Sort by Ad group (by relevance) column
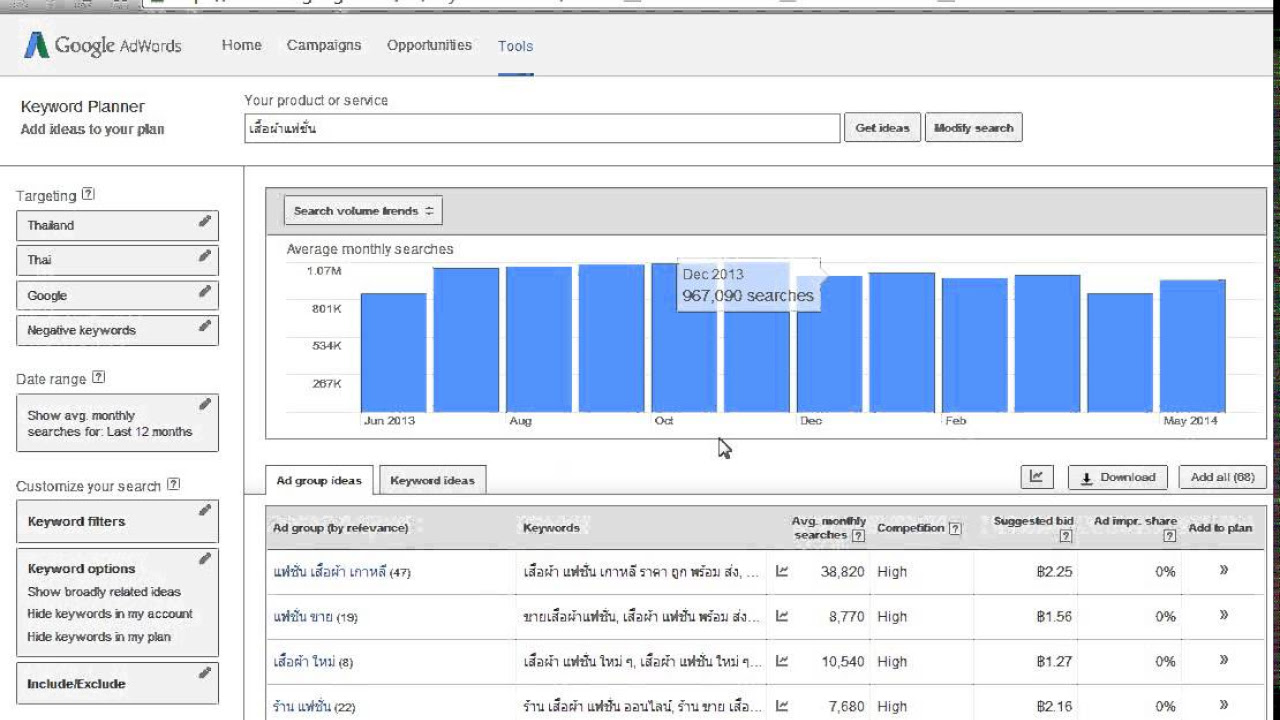This screenshot has width=1280, height=720. pos(340,528)
